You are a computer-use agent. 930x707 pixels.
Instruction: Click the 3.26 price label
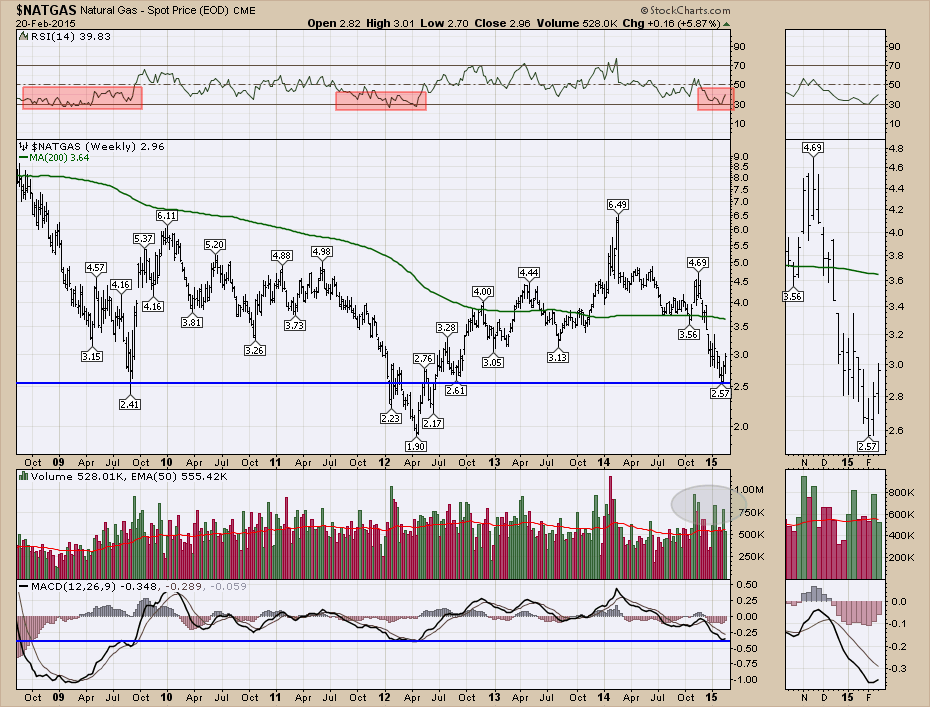[254, 350]
